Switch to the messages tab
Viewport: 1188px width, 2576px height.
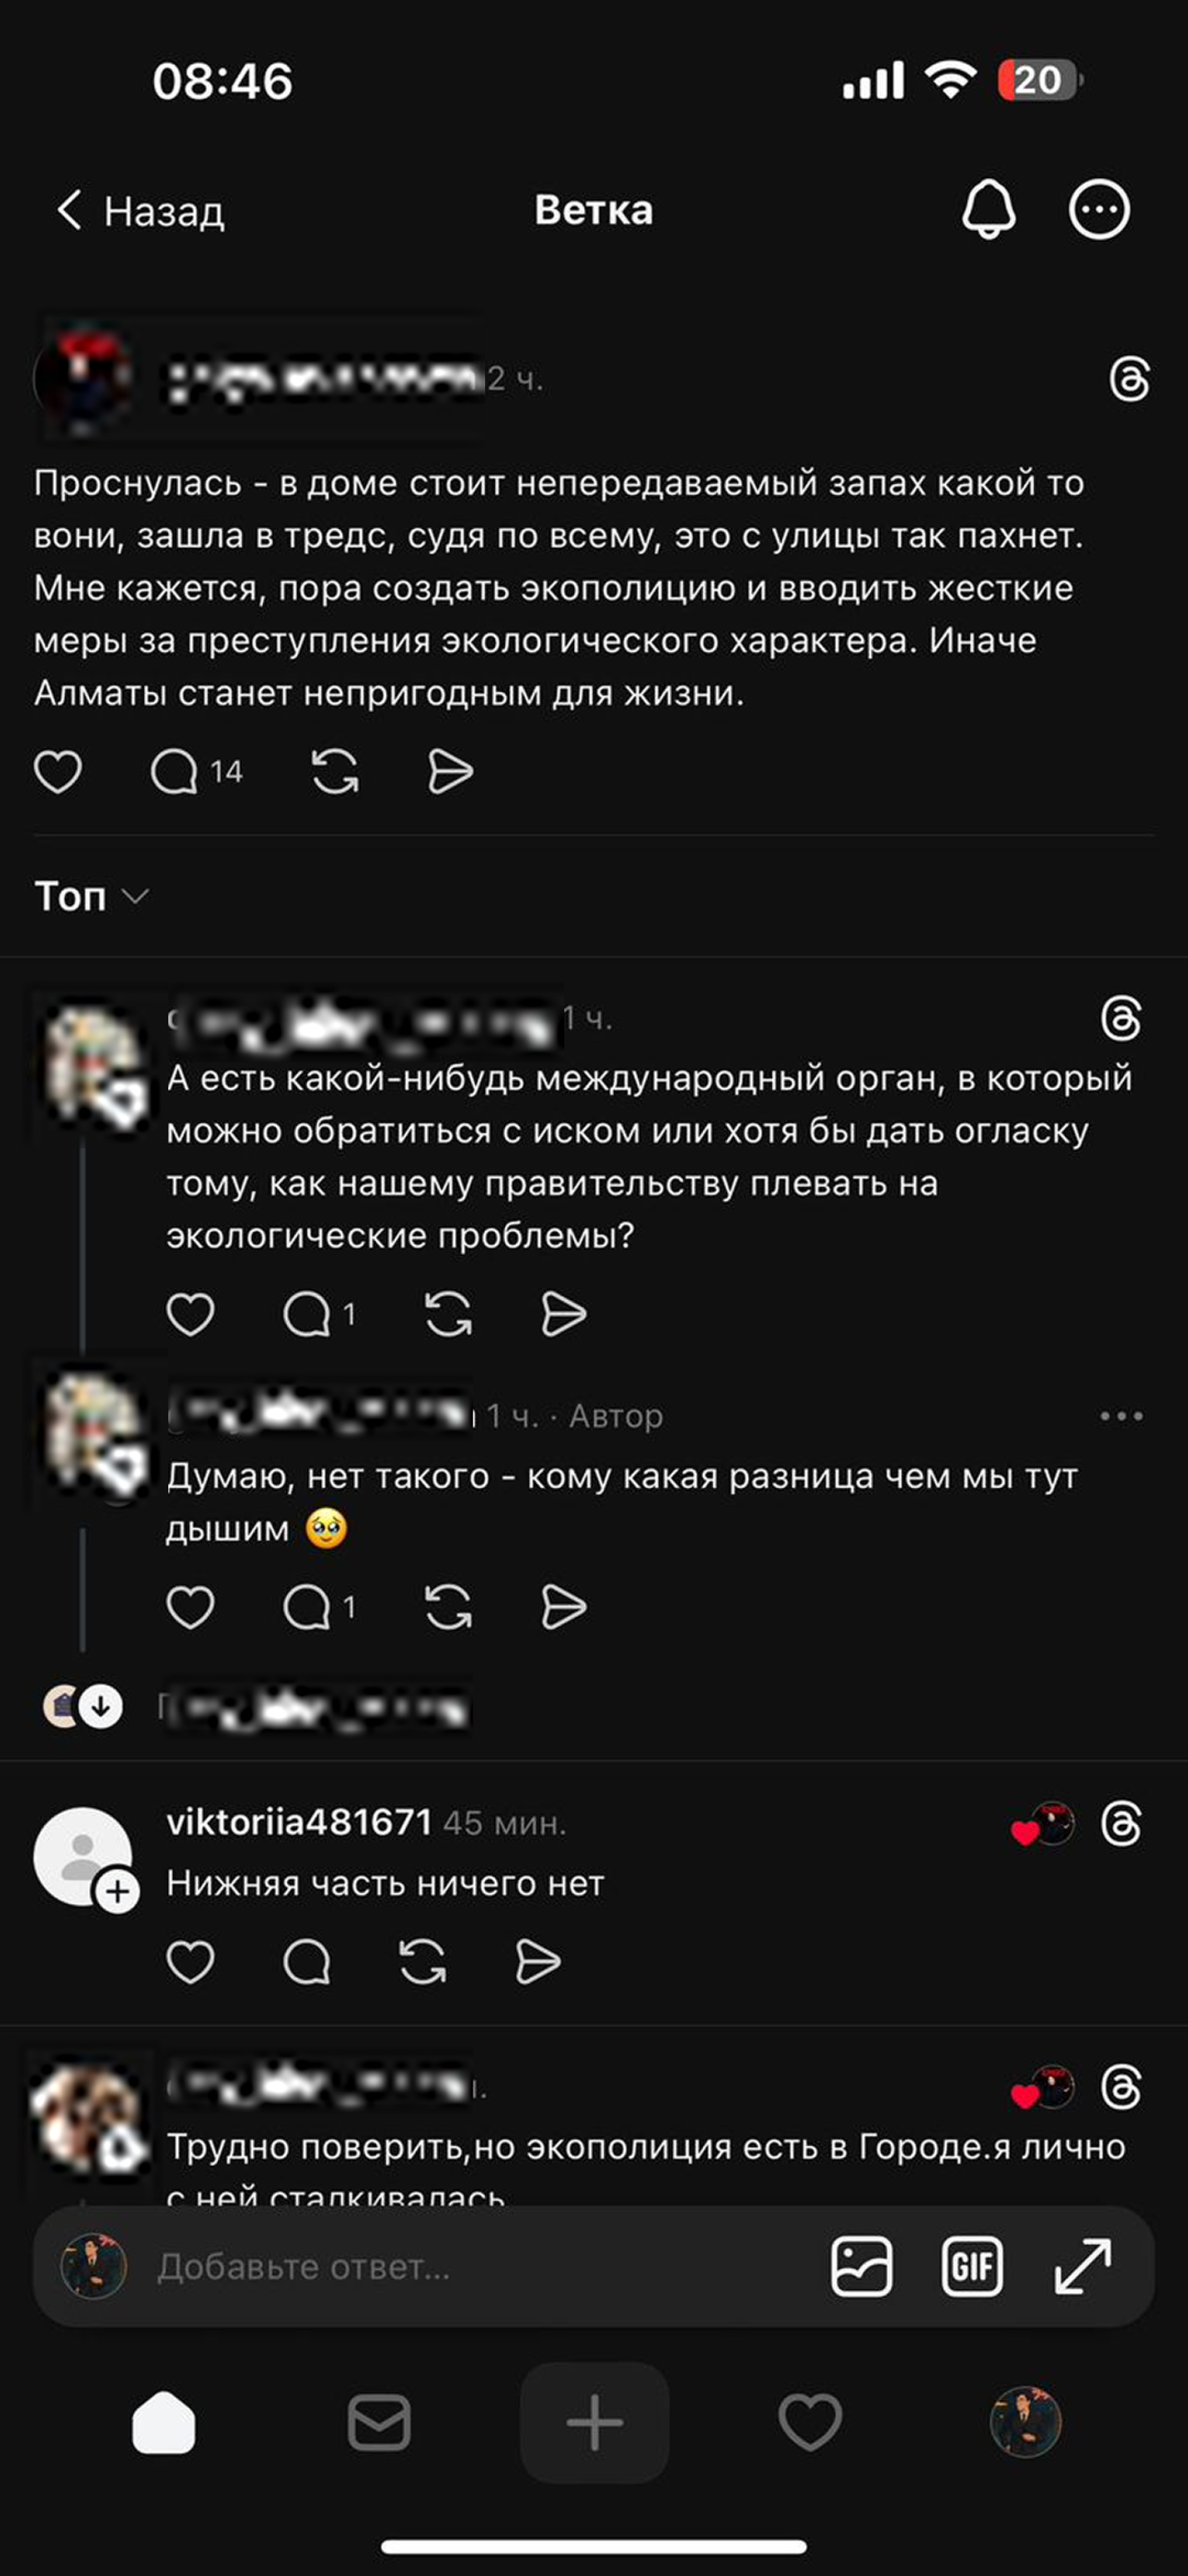point(379,2422)
